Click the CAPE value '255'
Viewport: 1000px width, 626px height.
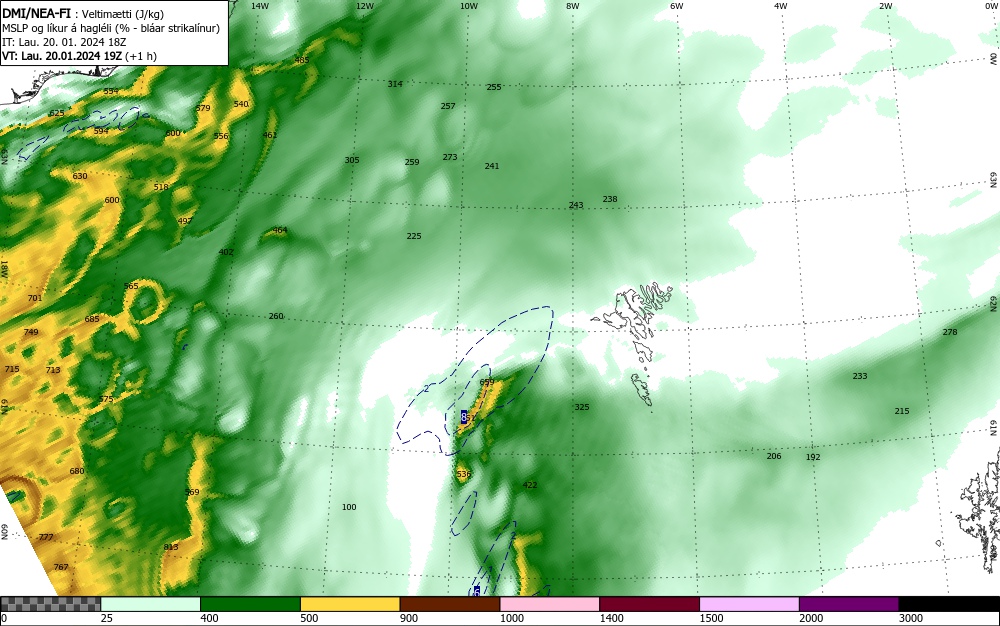pos(494,87)
